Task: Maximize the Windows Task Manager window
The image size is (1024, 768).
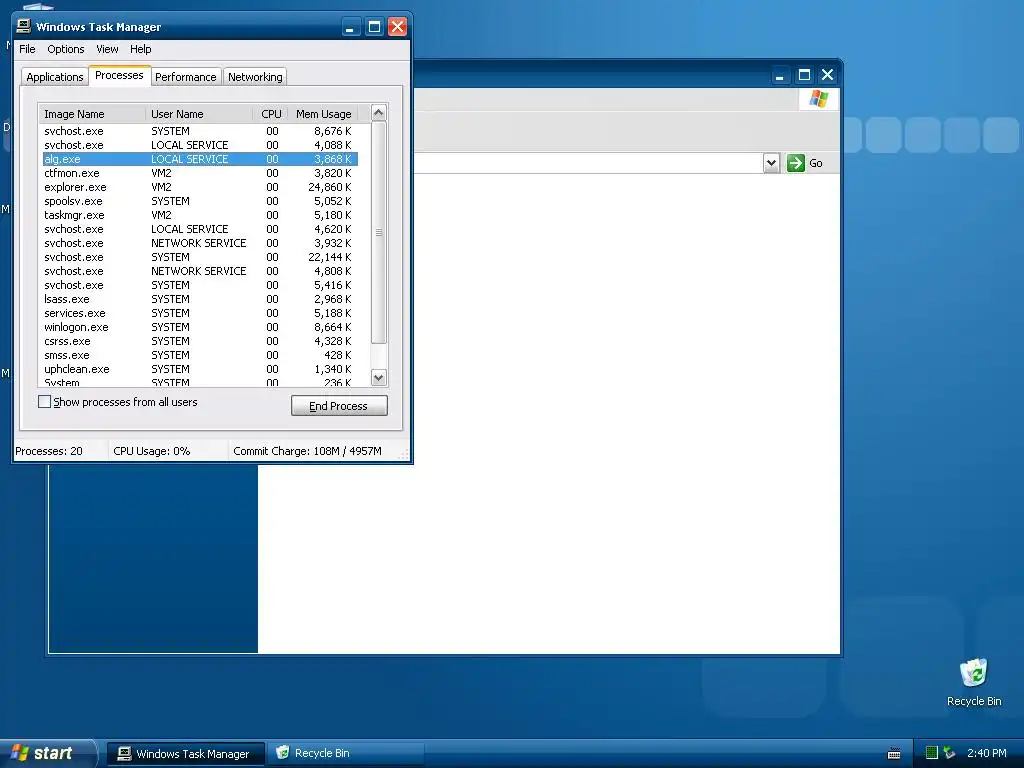Action: tap(374, 27)
